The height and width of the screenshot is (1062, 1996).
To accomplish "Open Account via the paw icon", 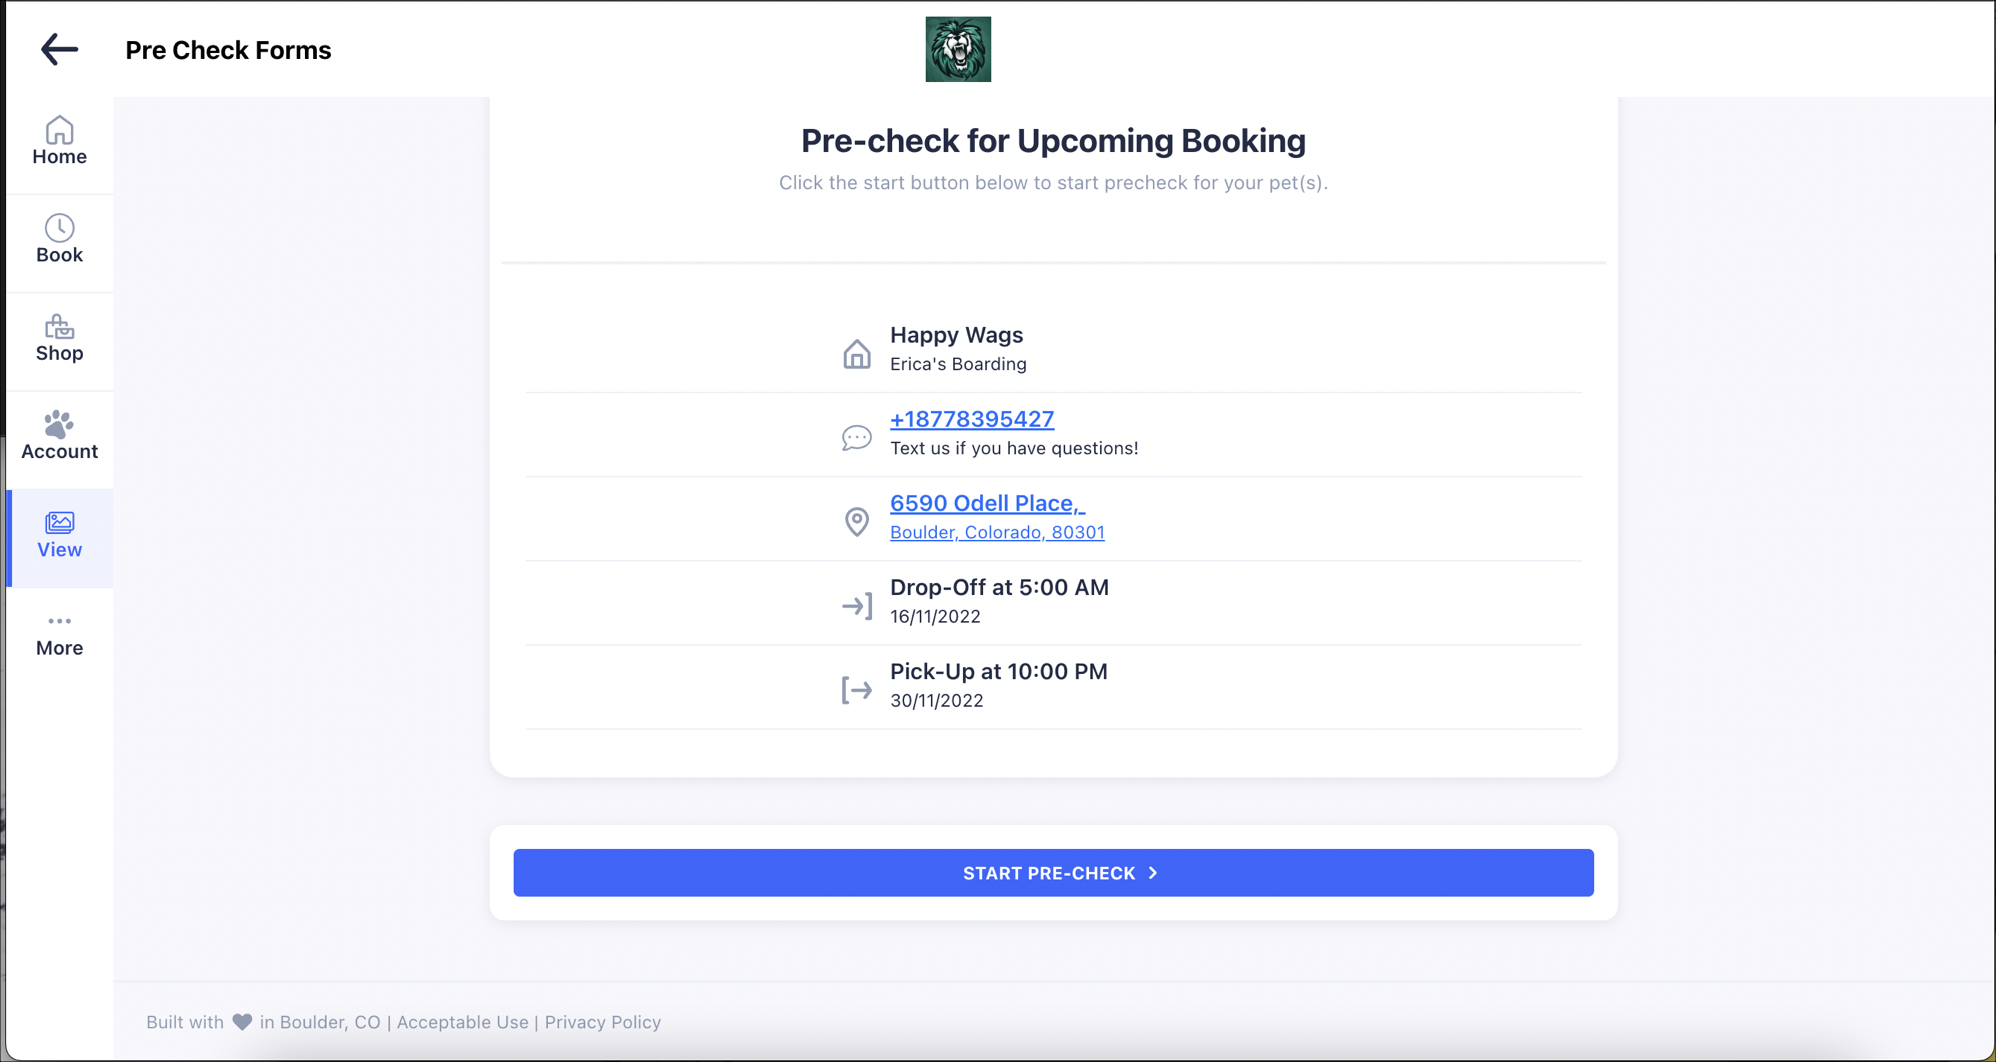I will pos(59,424).
